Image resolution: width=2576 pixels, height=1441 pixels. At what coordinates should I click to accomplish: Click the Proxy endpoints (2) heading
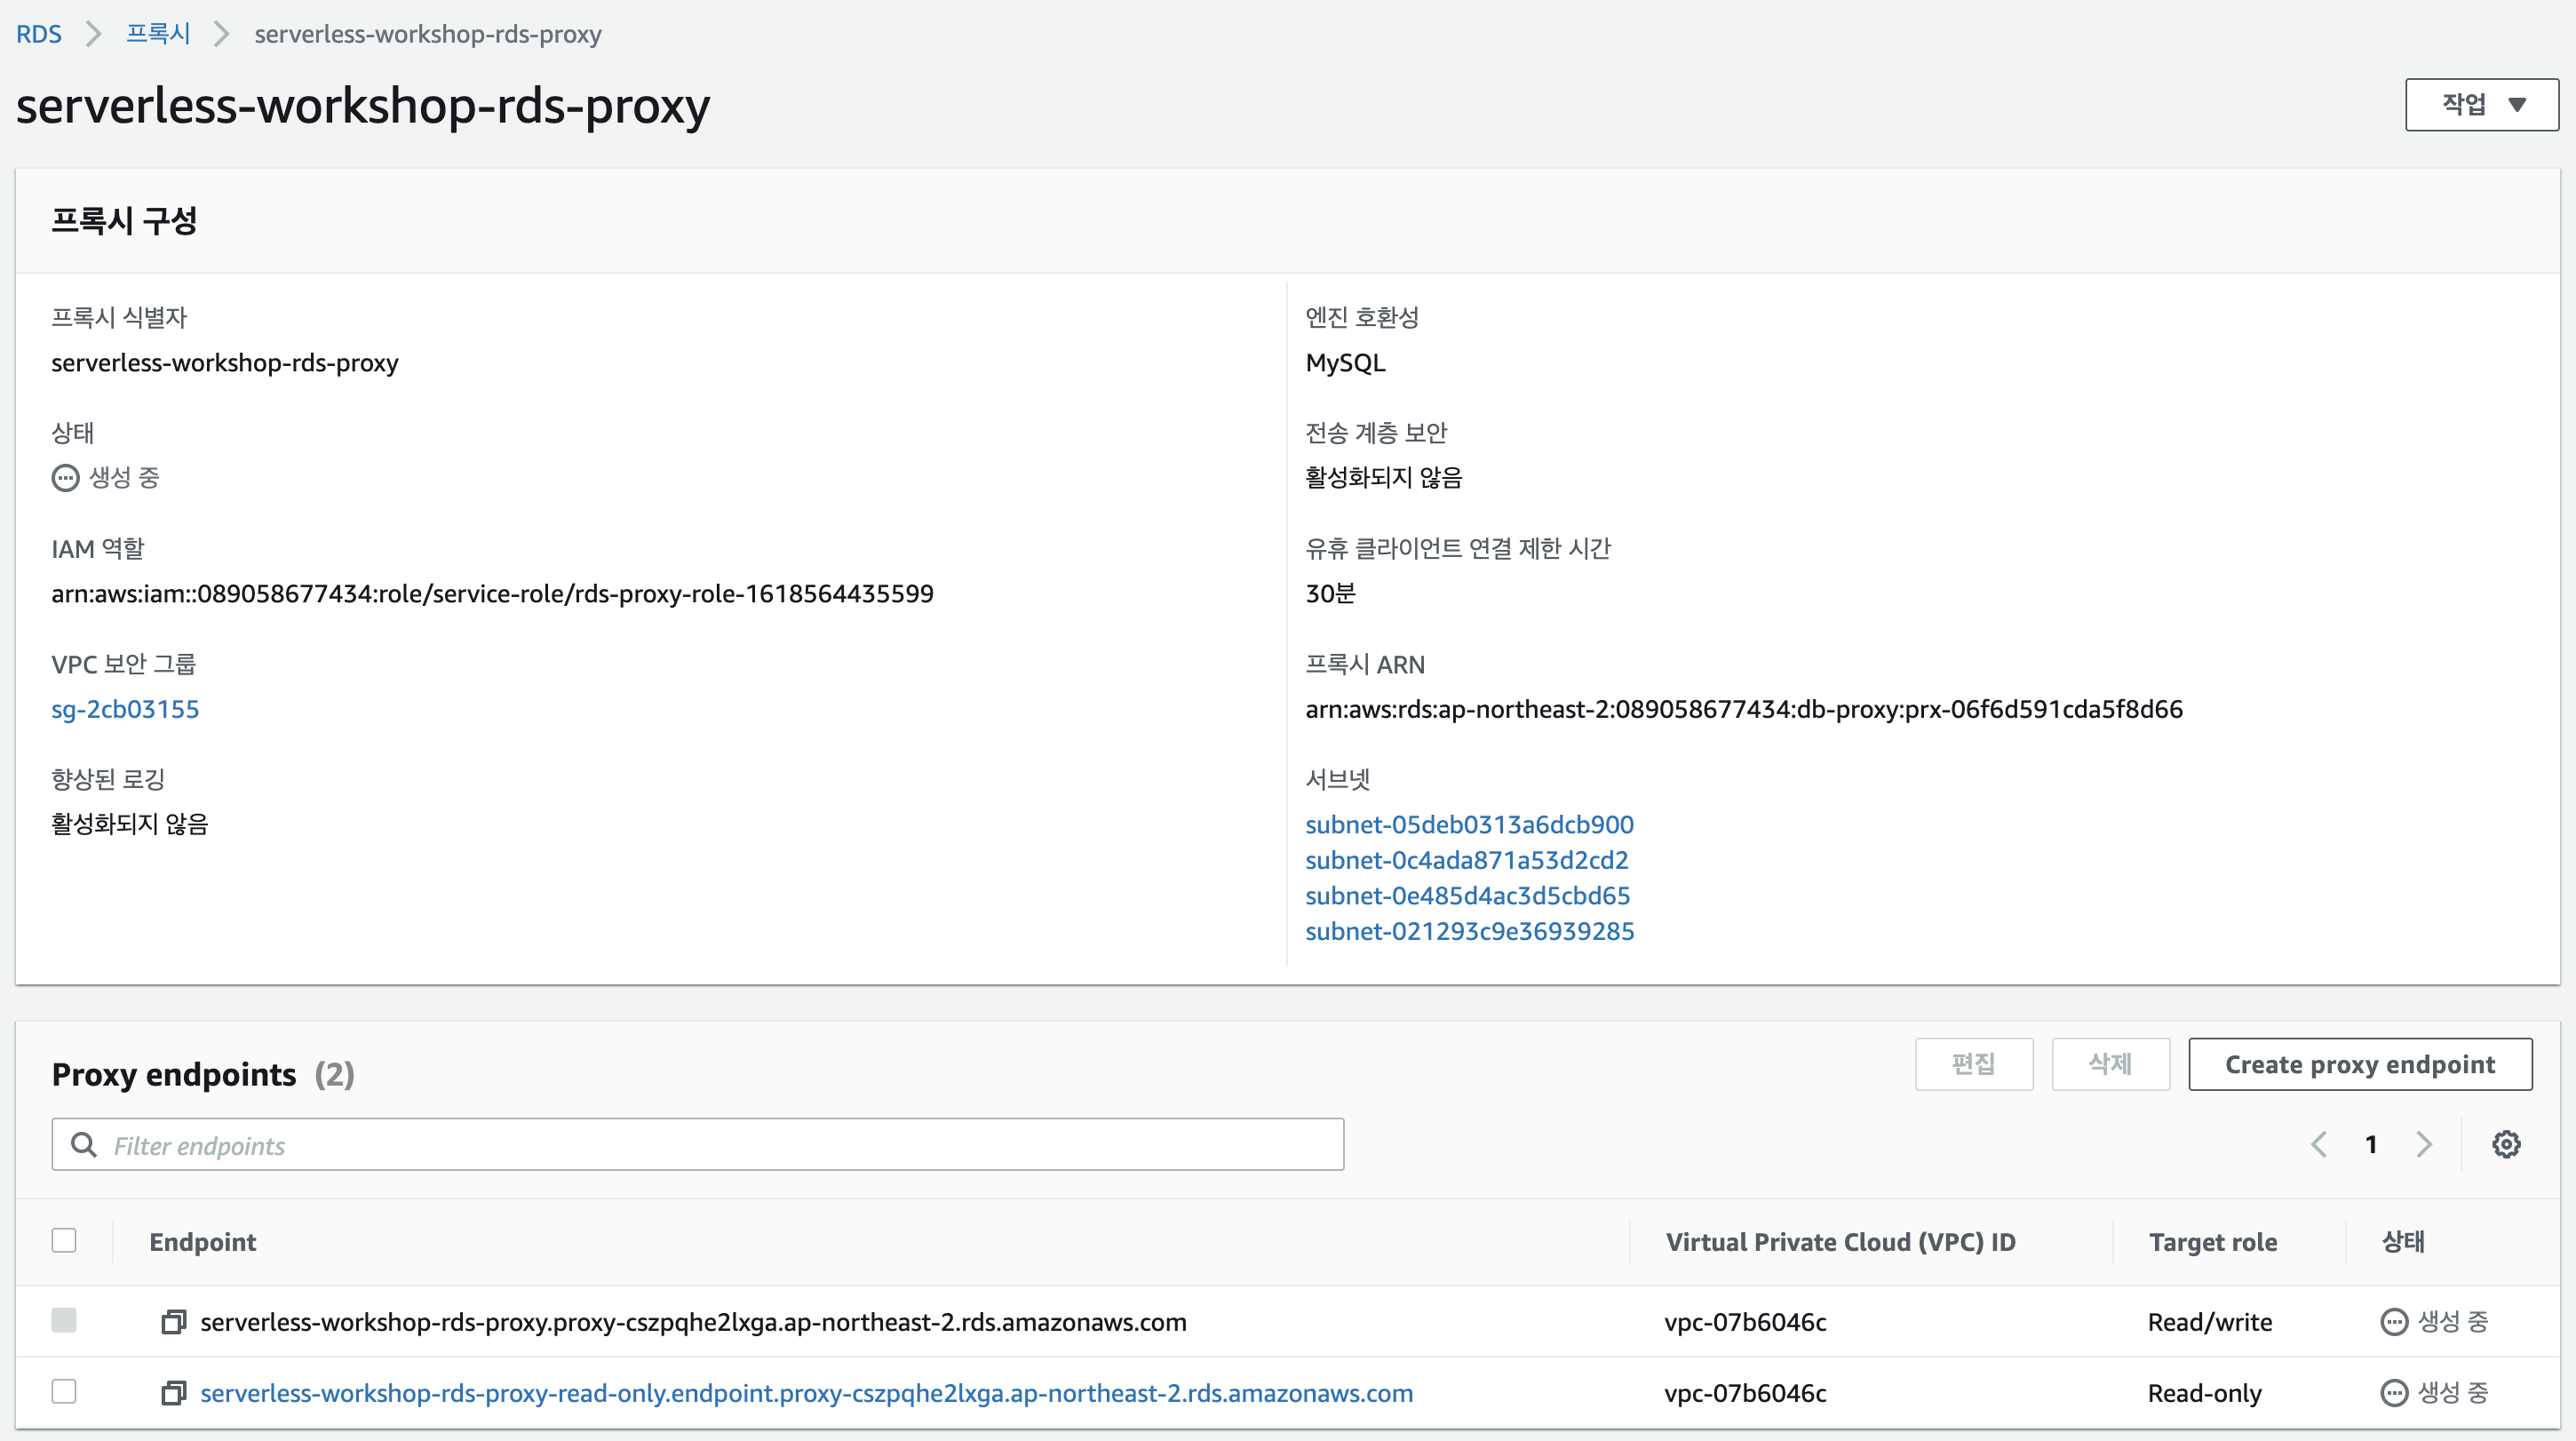pos(203,1074)
